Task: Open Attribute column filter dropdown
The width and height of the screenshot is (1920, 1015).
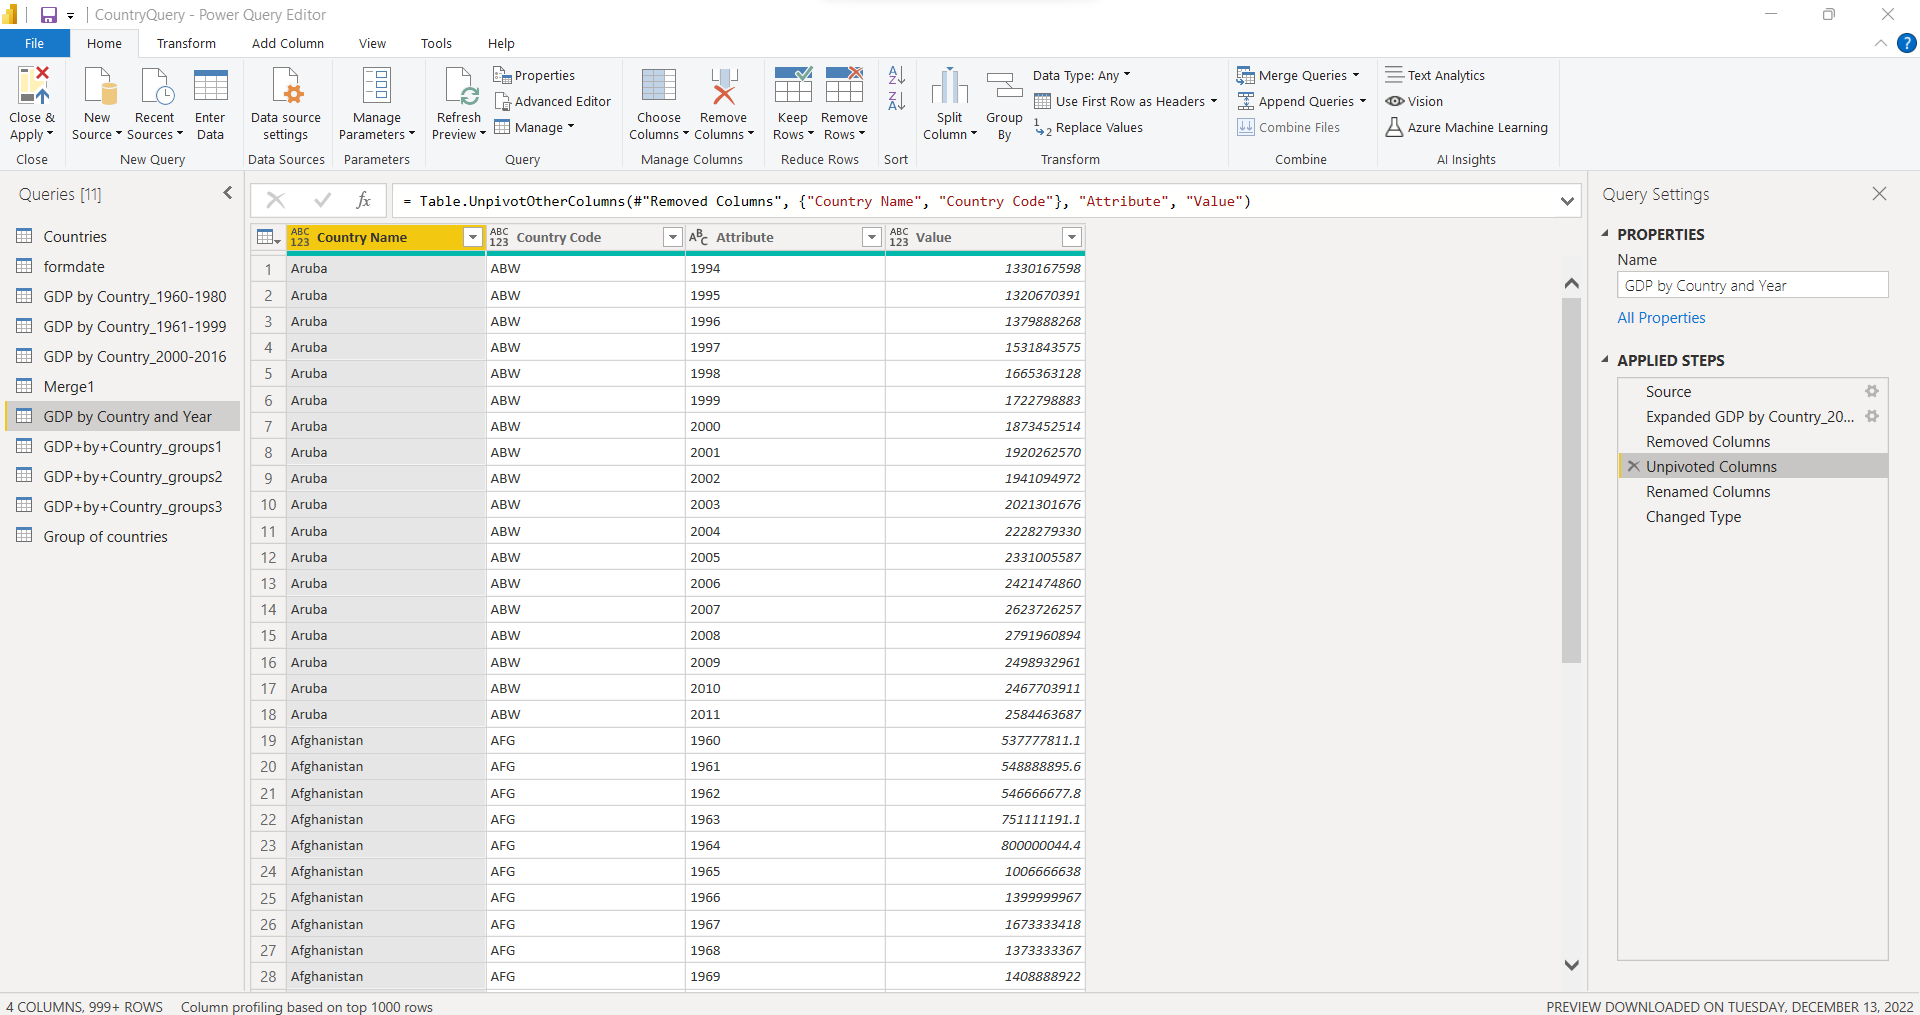Action: [x=872, y=237]
